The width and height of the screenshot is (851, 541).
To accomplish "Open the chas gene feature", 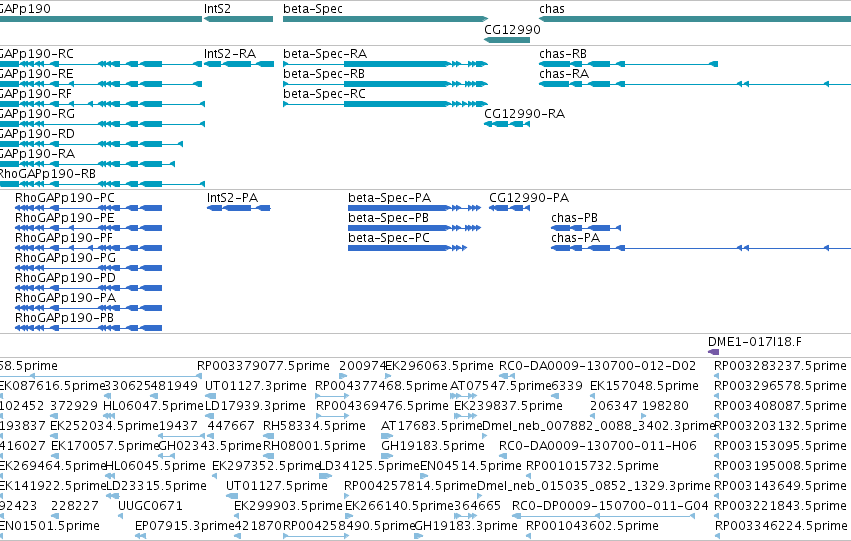I will pyautogui.click(x=695, y=20).
